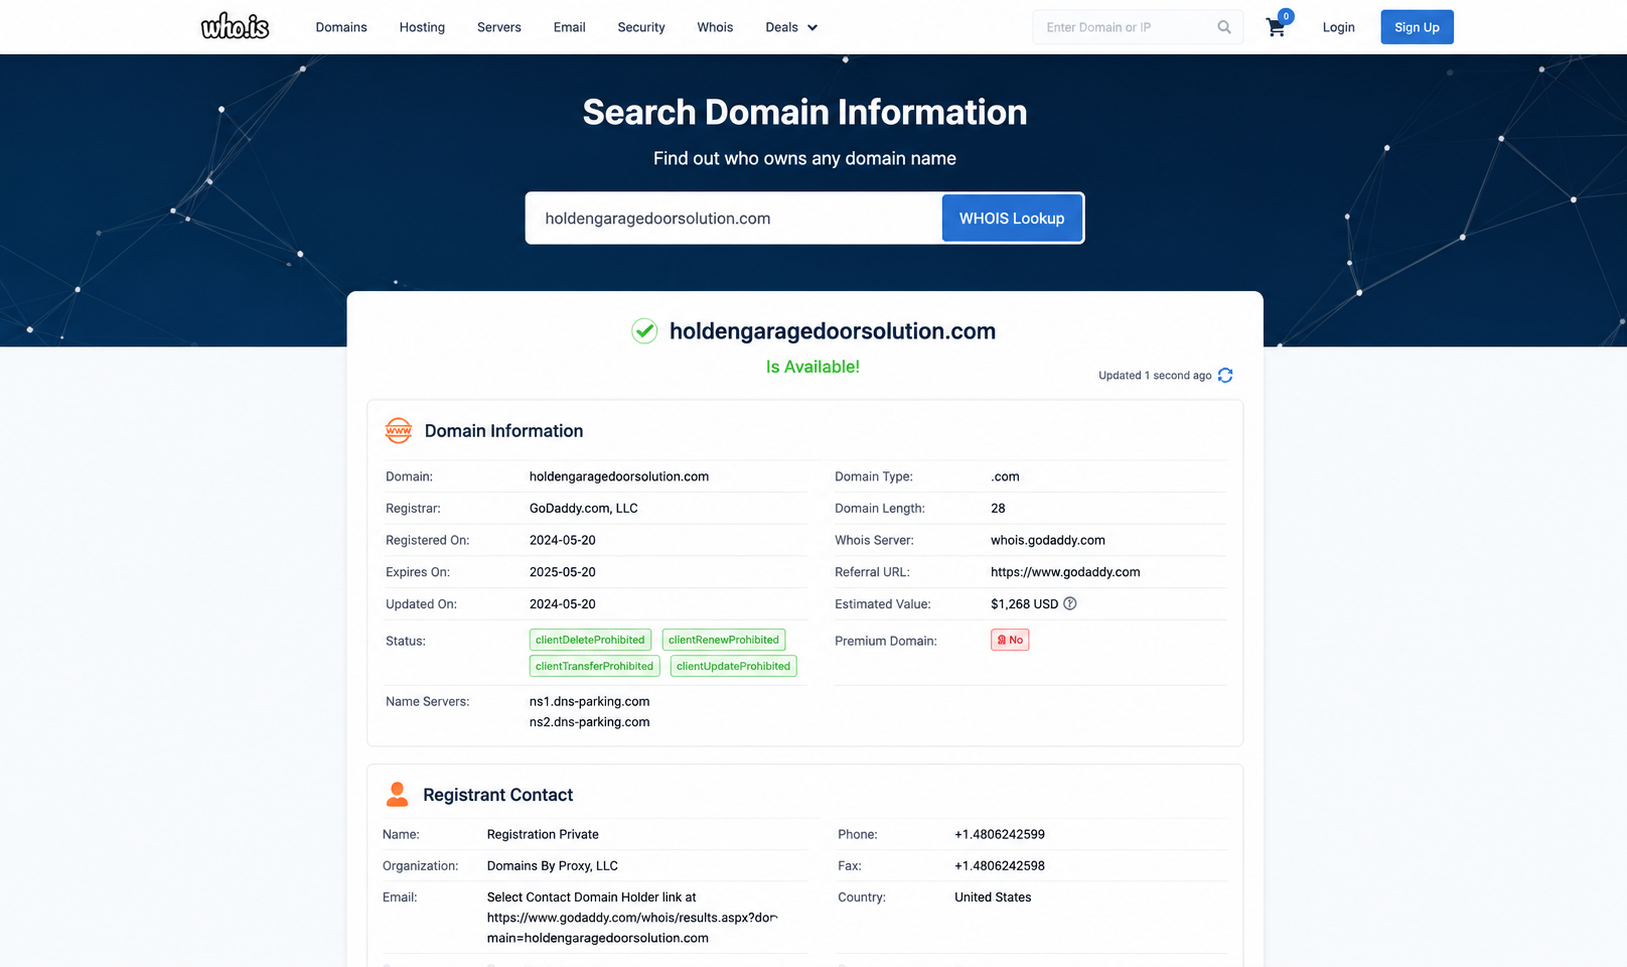
Task: Click the clientDeleteProhibited status badge
Action: [x=590, y=640]
